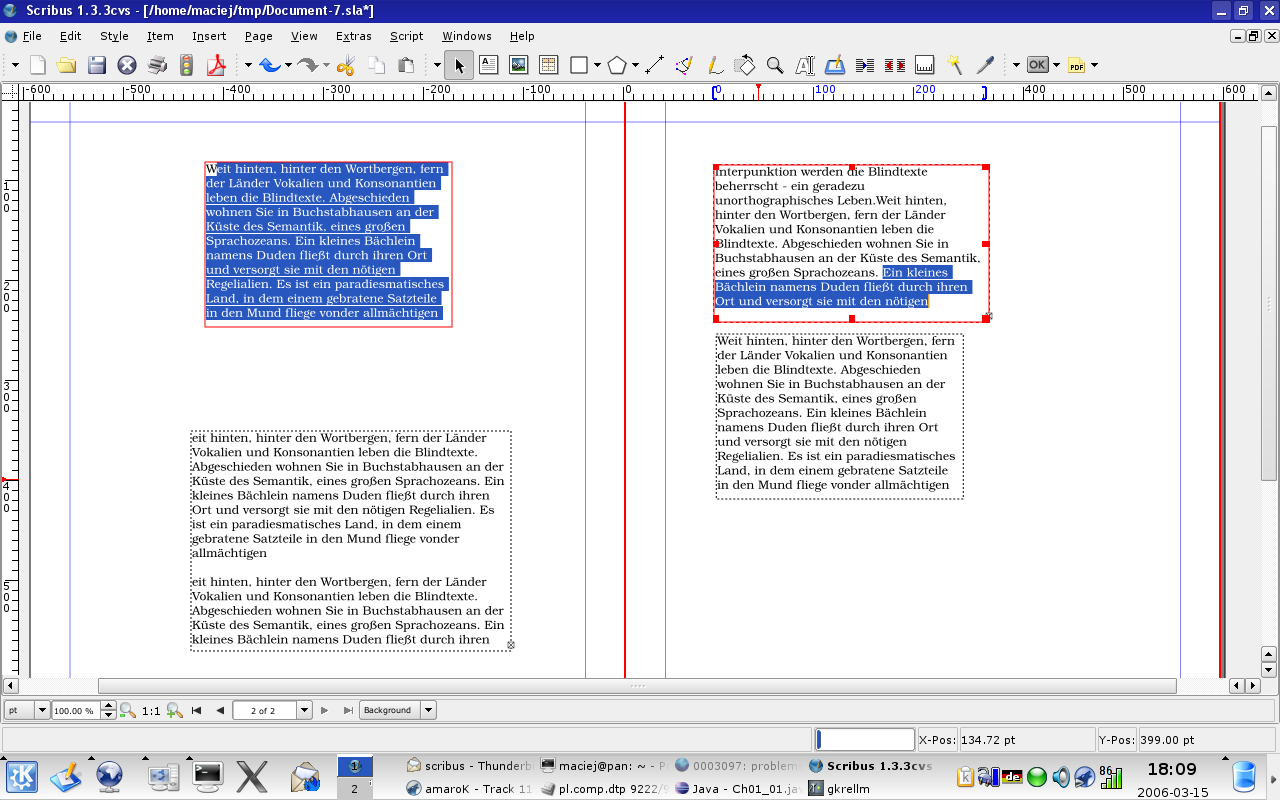Click the 1:1 zoom button
The height and width of the screenshot is (800, 1280).
point(151,710)
